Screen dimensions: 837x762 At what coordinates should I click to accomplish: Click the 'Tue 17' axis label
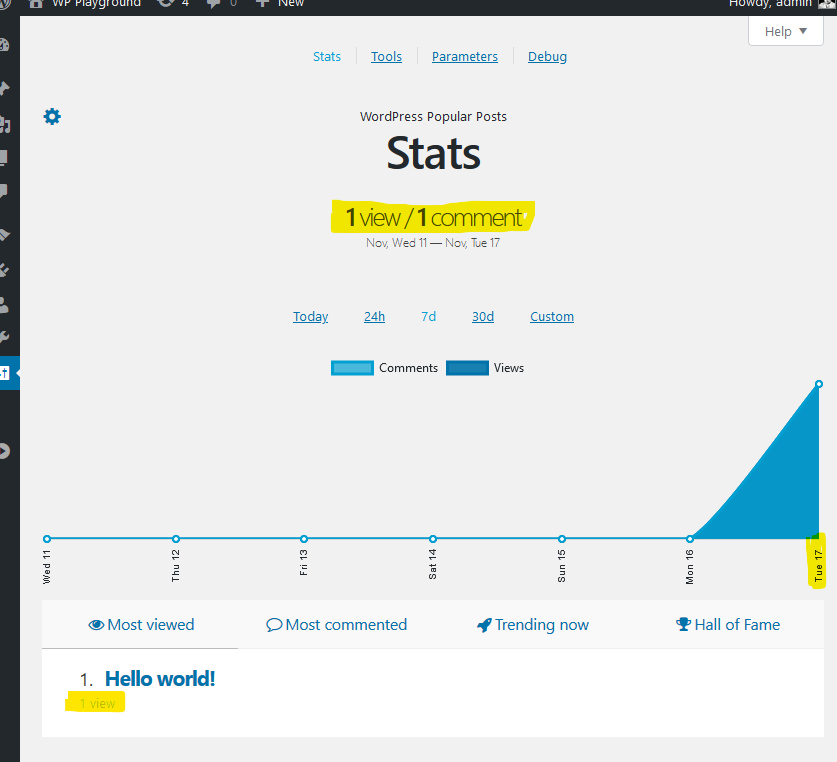818,566
